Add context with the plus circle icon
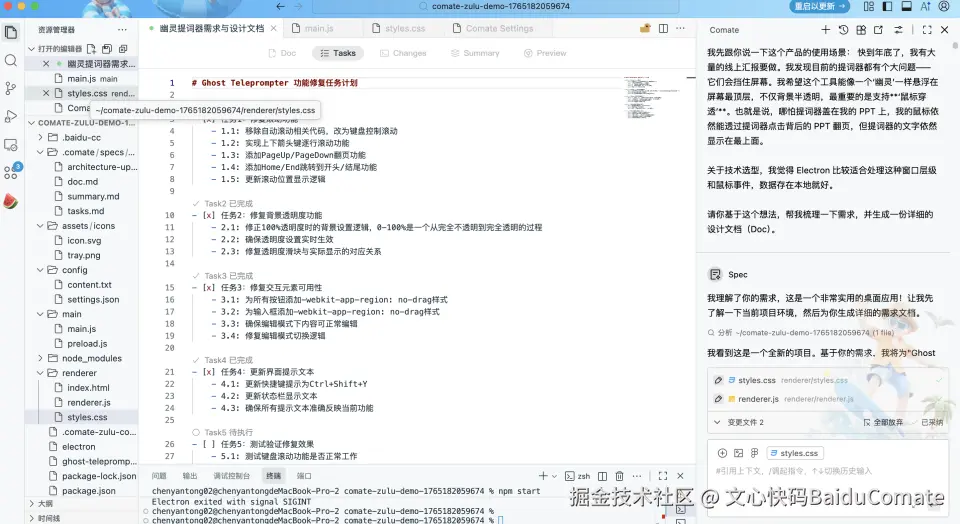 click(x=722, y=453)
